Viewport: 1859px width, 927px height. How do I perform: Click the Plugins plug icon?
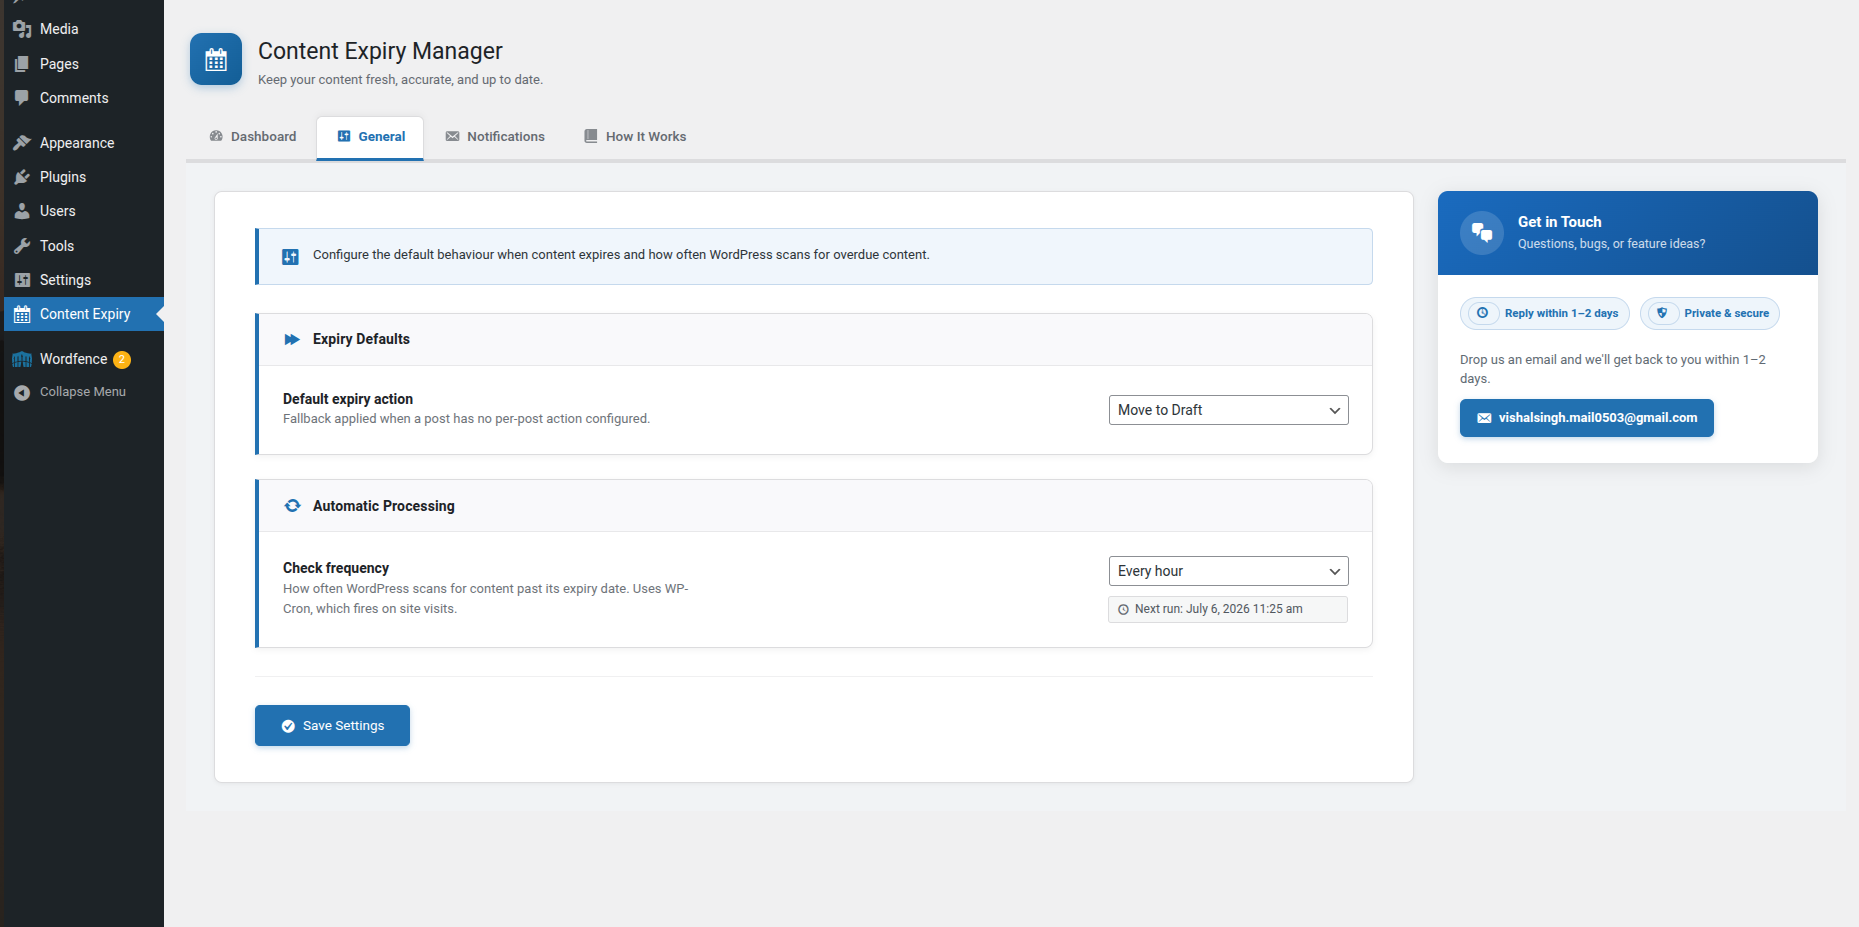point(22,177)
